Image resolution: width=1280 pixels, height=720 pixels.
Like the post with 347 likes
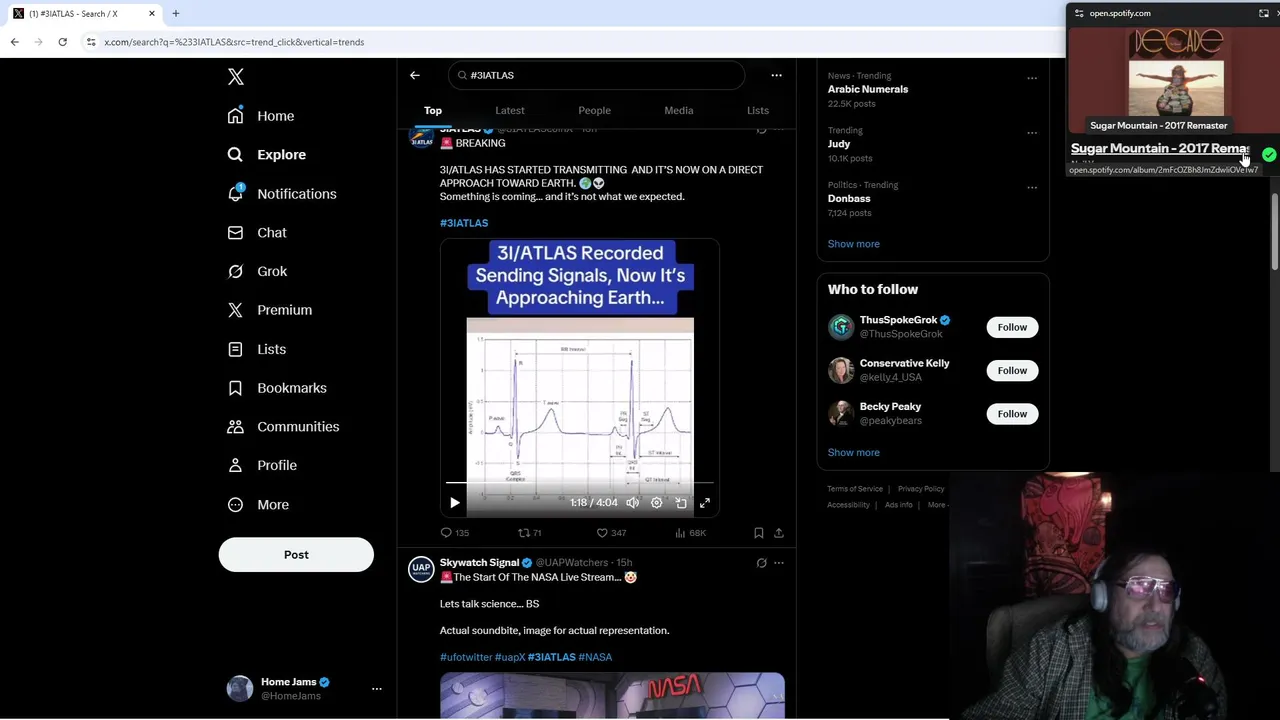(611, 533)
